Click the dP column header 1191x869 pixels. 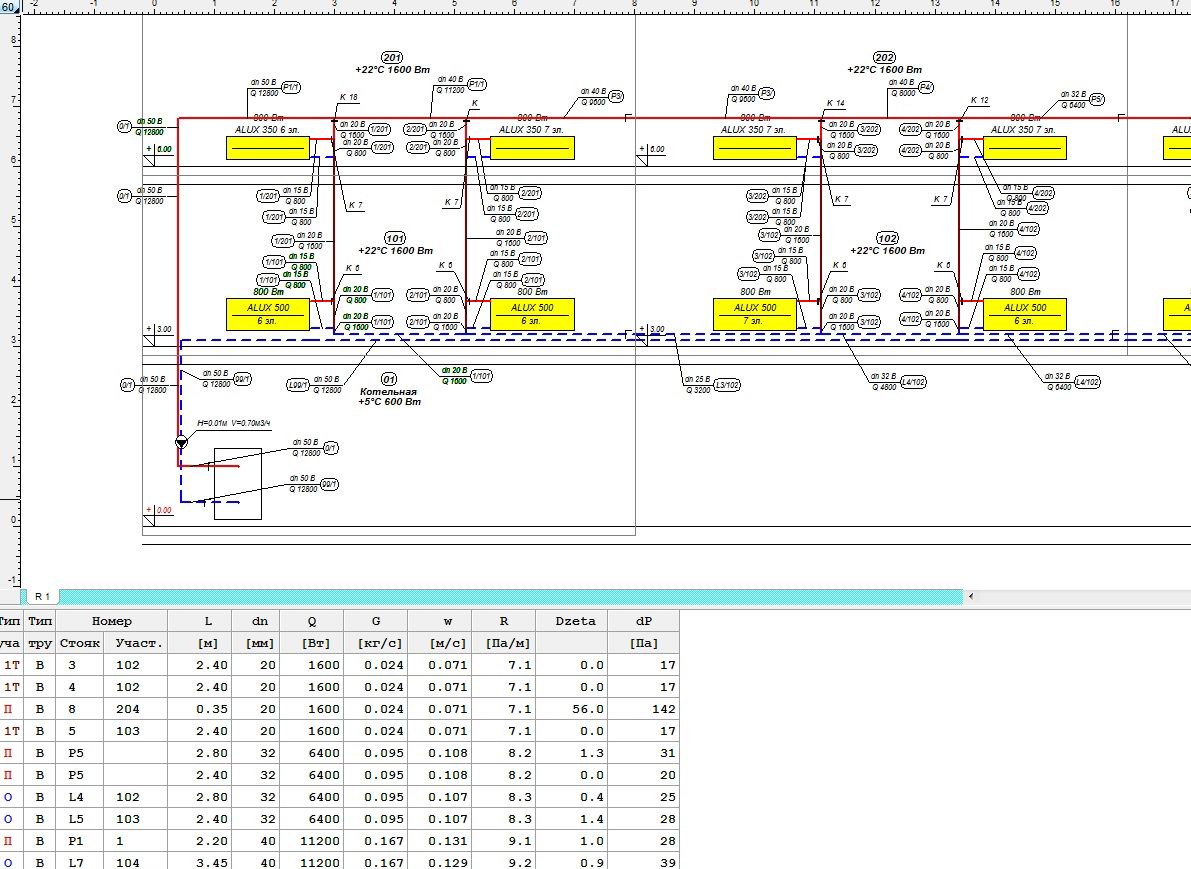(x=645, y=621)
